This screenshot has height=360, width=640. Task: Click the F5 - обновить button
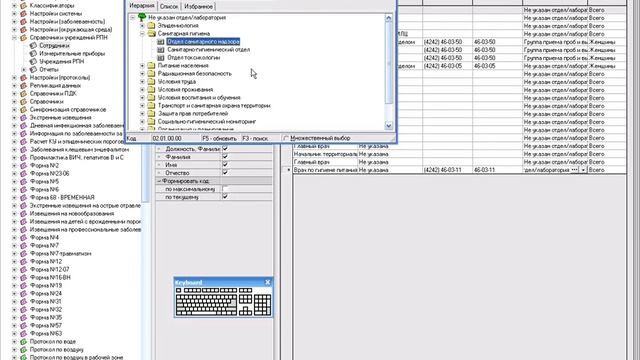point(220,138)
